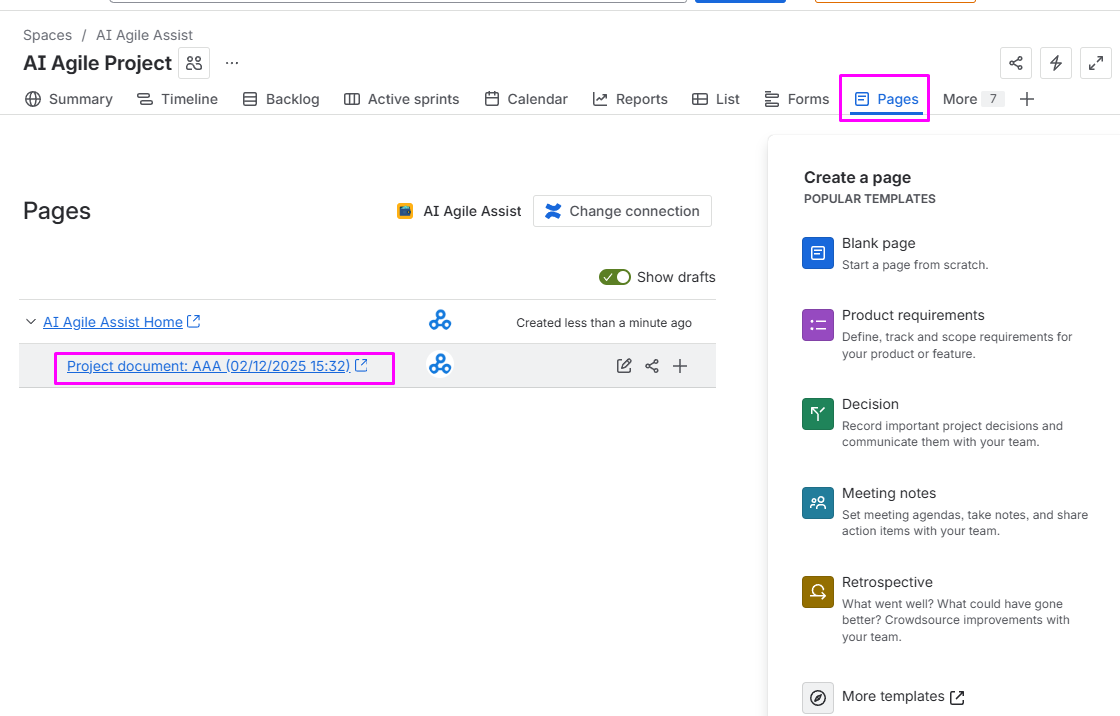Click the Retrospective template icon
The height and width of the screenshot is (716, 1120).
[x=818, y=592]
